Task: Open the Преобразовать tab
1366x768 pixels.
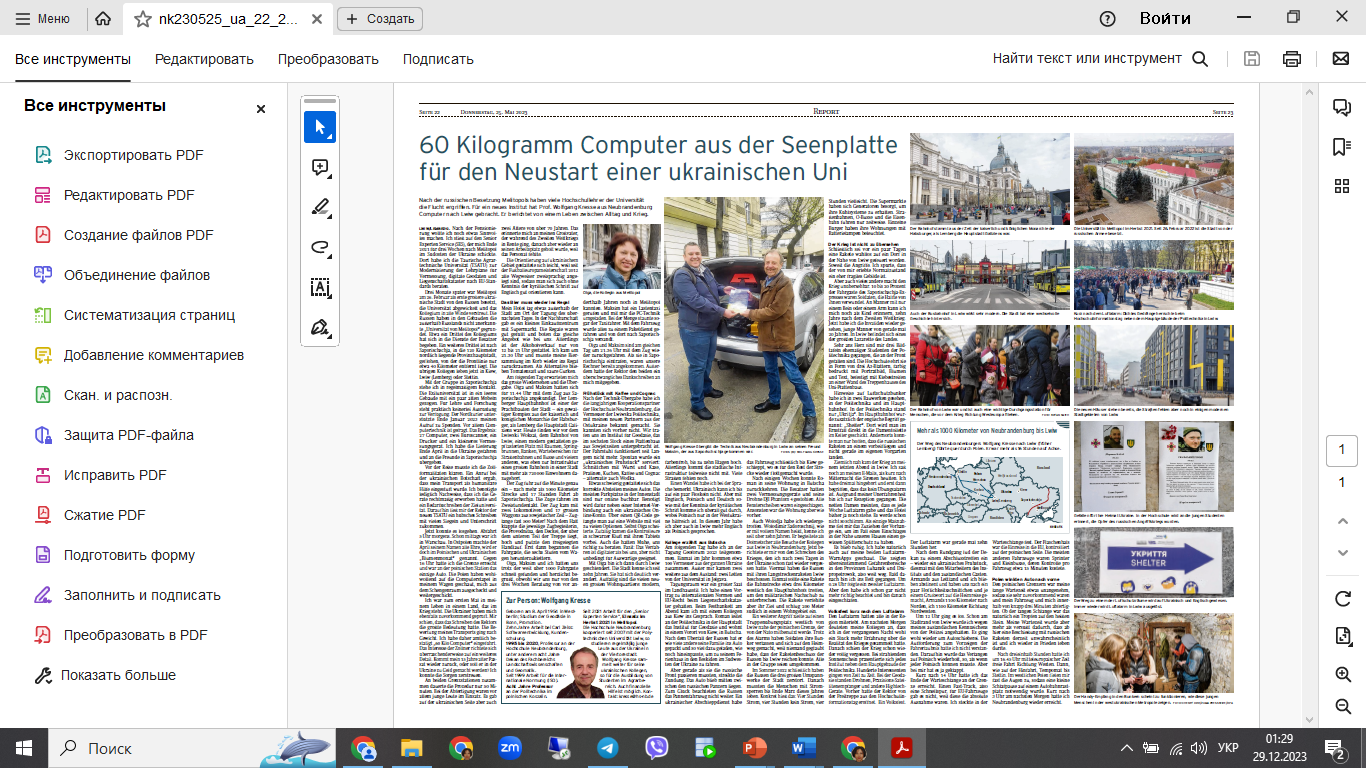Action: coord(326,59)
